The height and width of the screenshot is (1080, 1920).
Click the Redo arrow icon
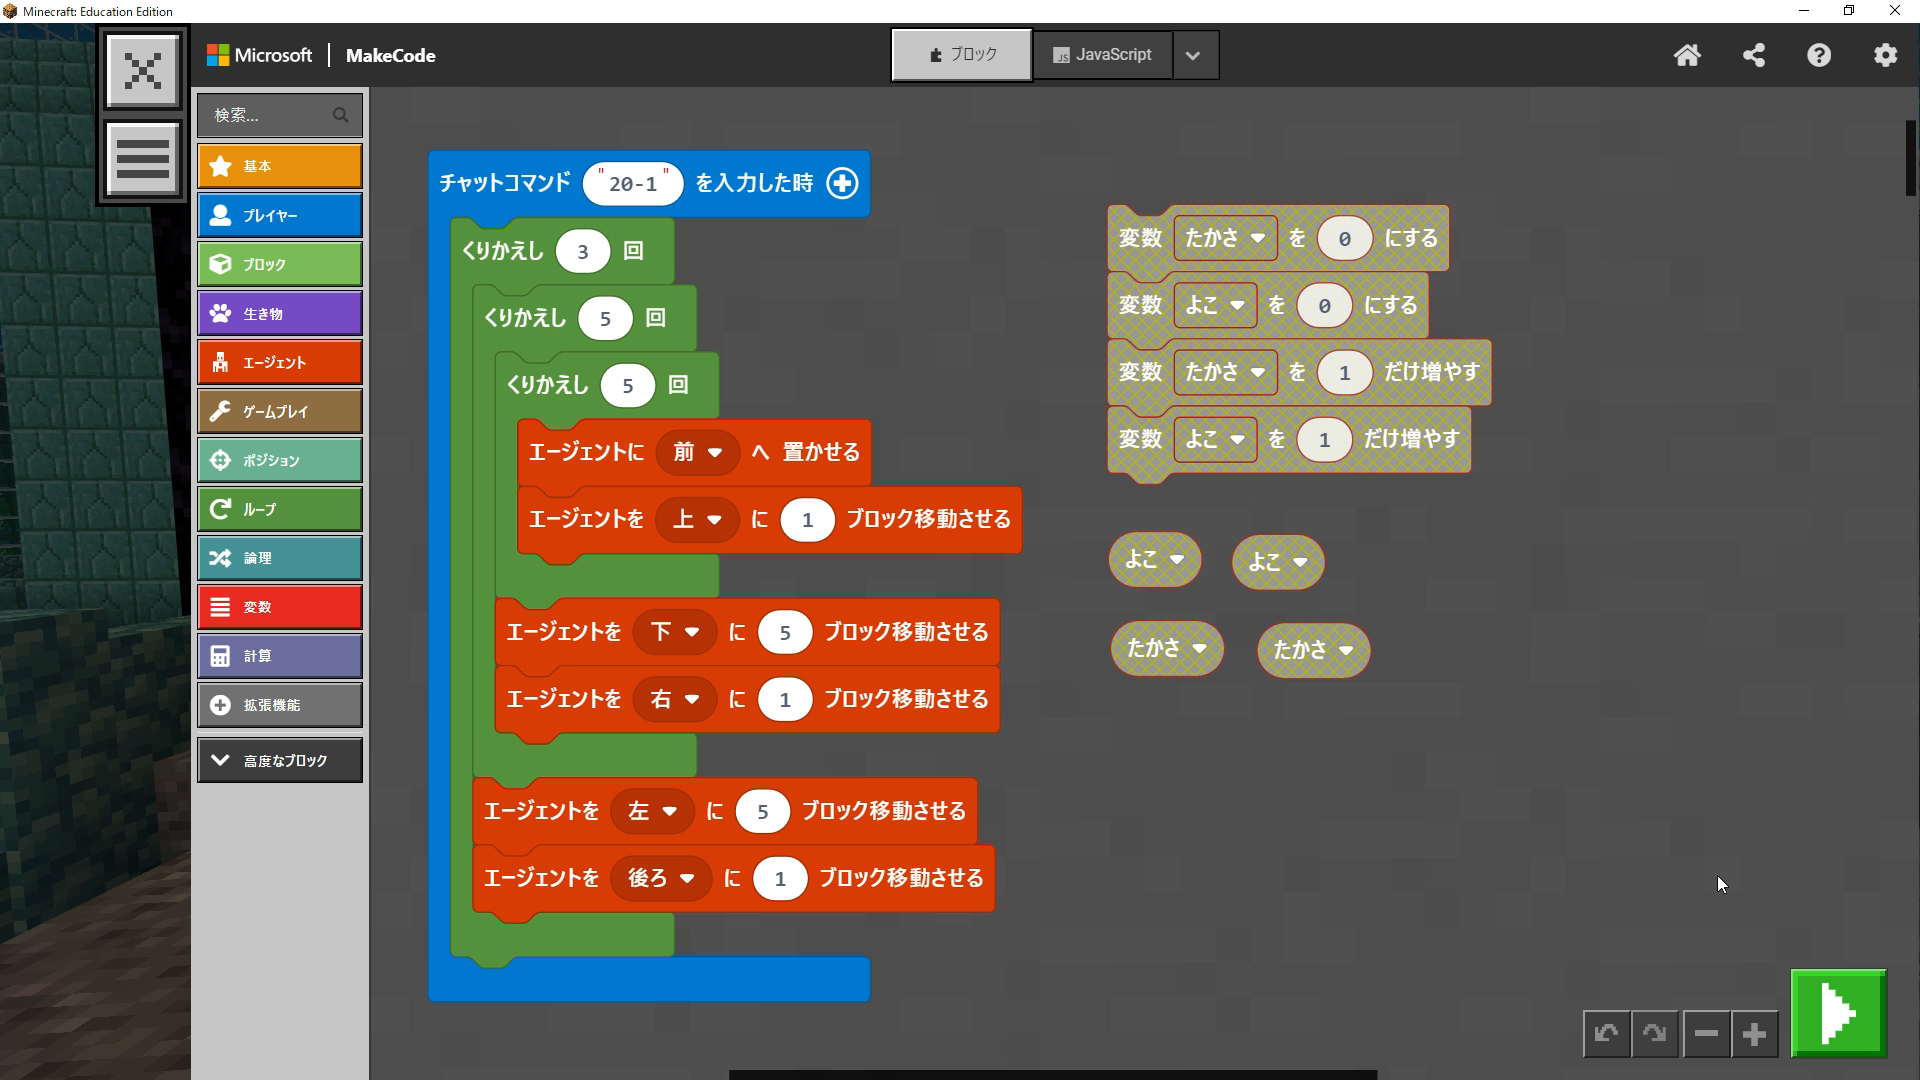click(x=1654, y=1034)
